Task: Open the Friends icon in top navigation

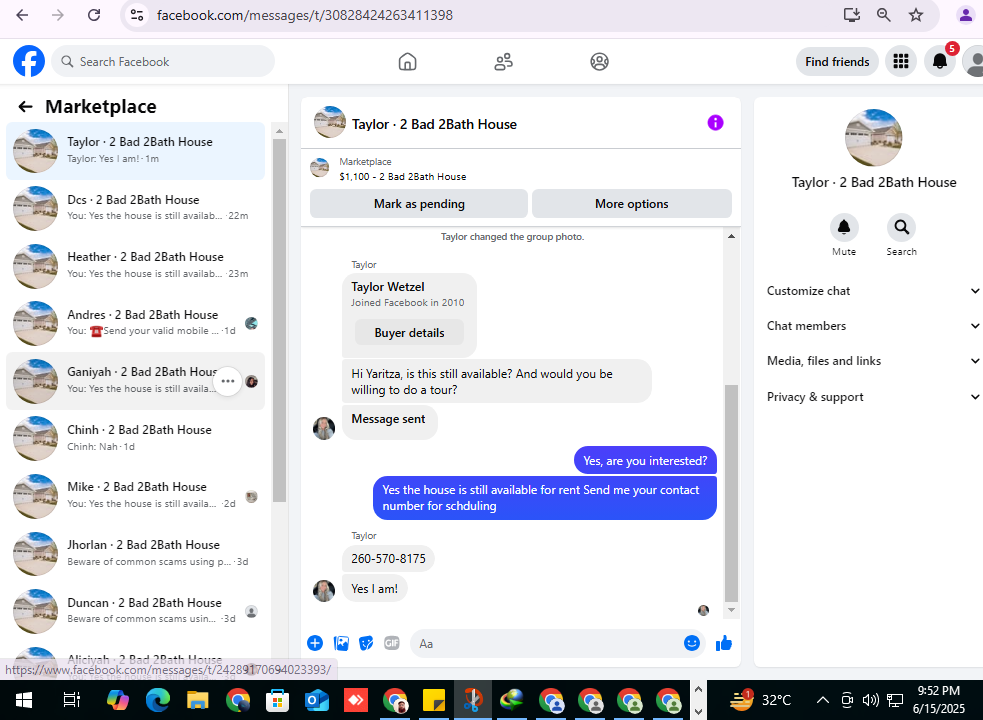Action: [x=503, y=61]
